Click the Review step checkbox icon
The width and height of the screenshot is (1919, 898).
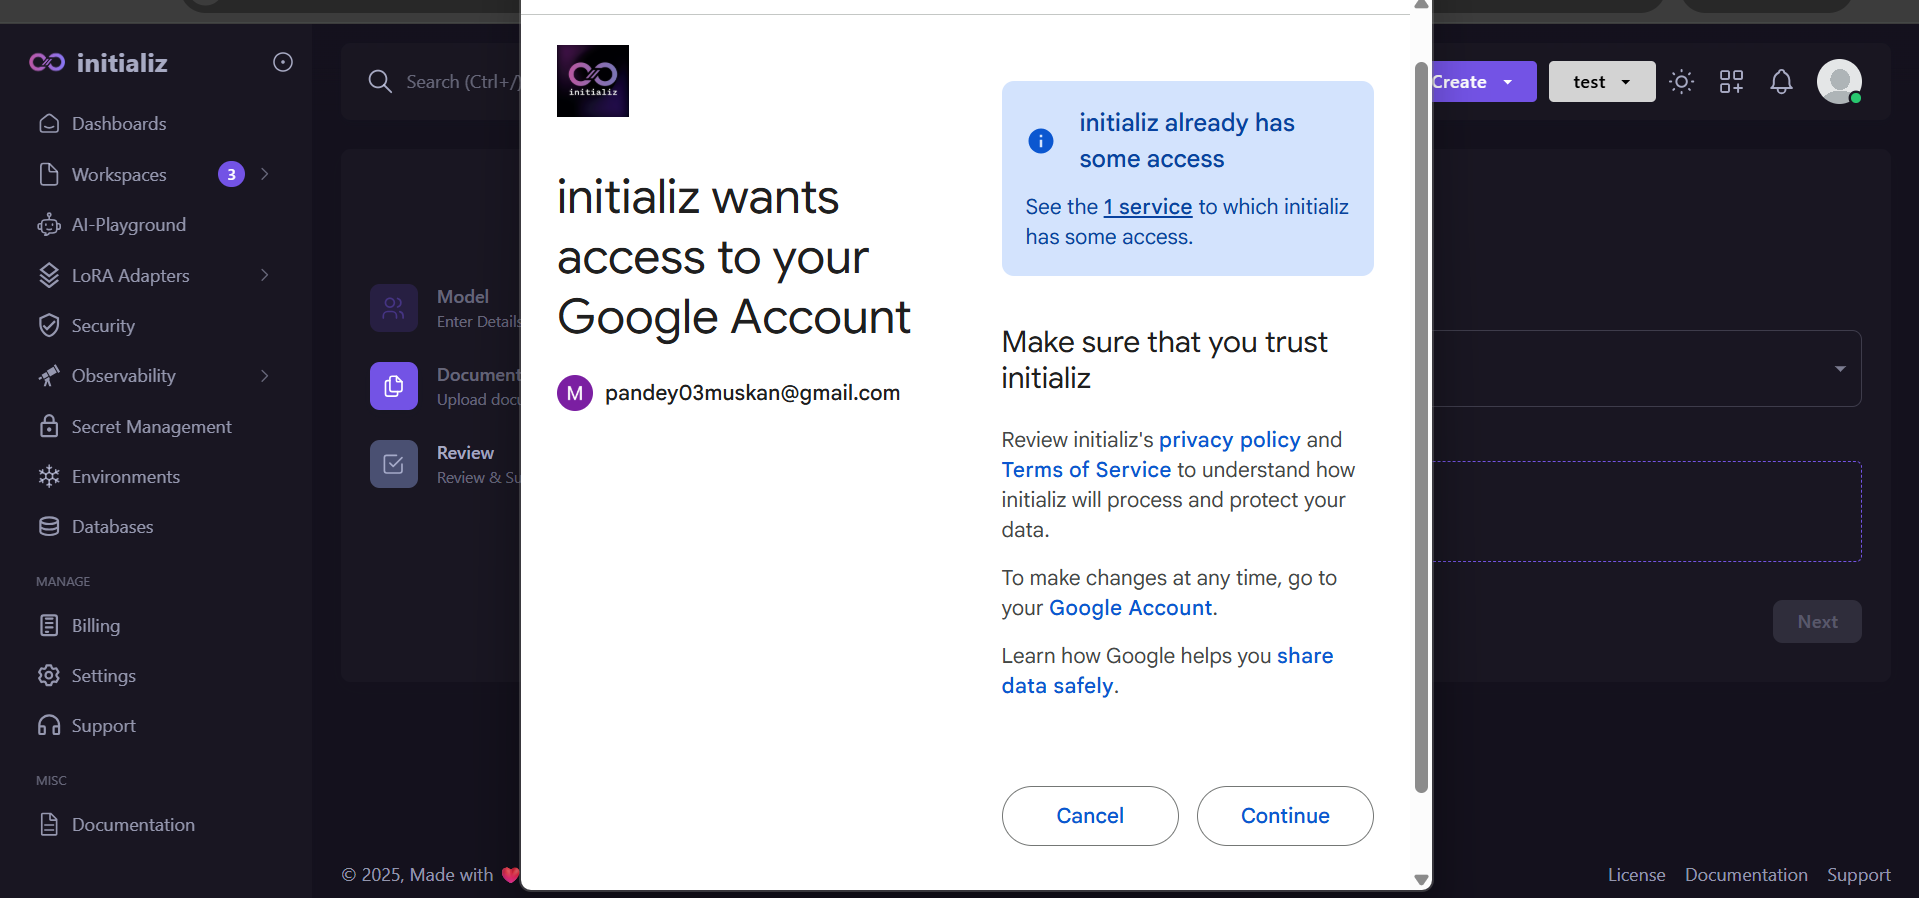click(394, 464)
